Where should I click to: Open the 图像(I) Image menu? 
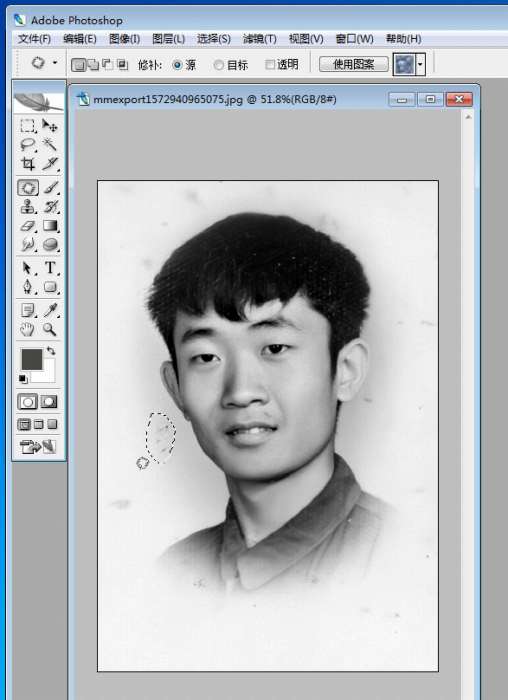click(125, 39)
